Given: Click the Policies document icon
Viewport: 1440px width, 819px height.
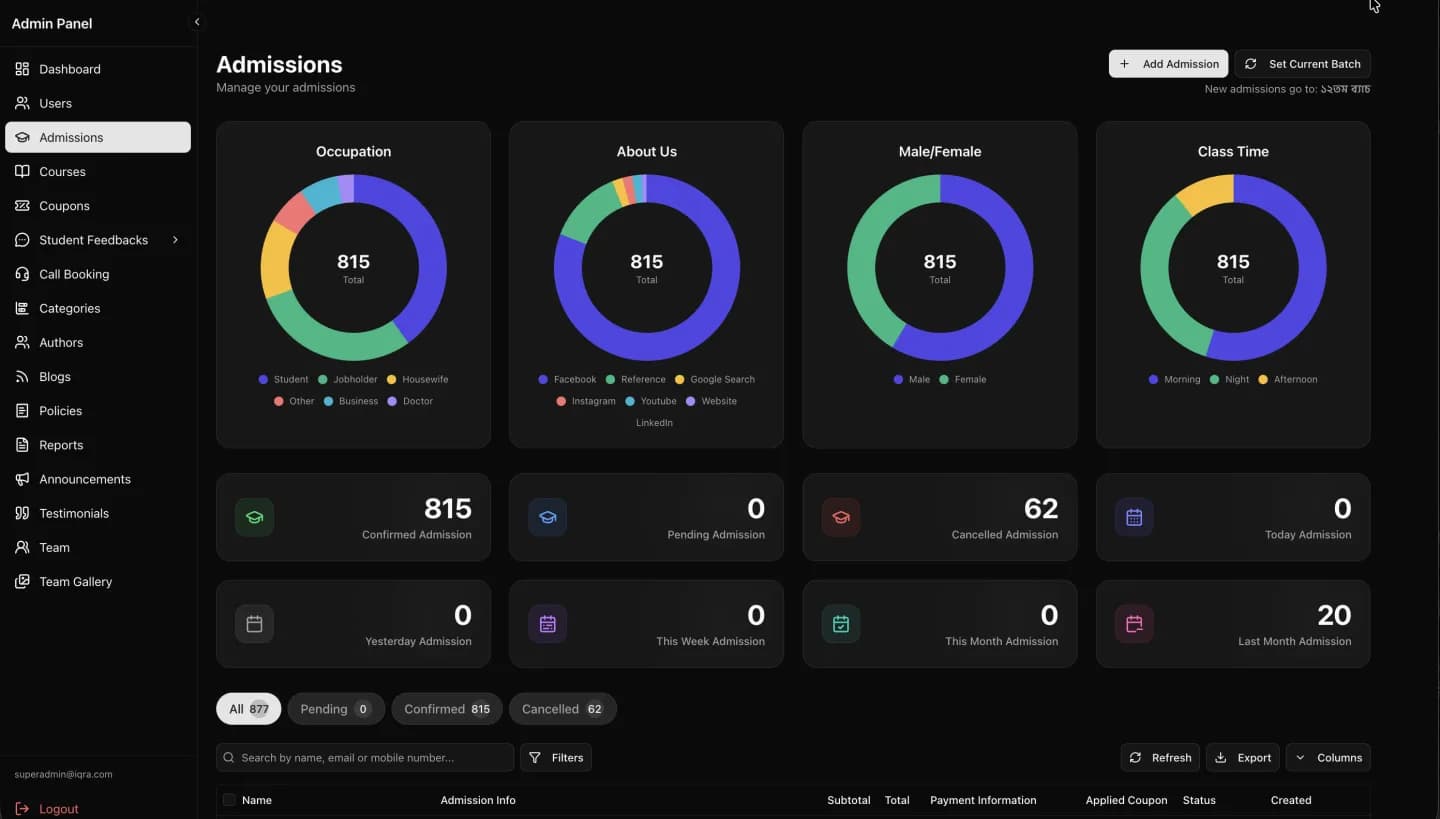Looking at the screenshot, I should [22, 410].
